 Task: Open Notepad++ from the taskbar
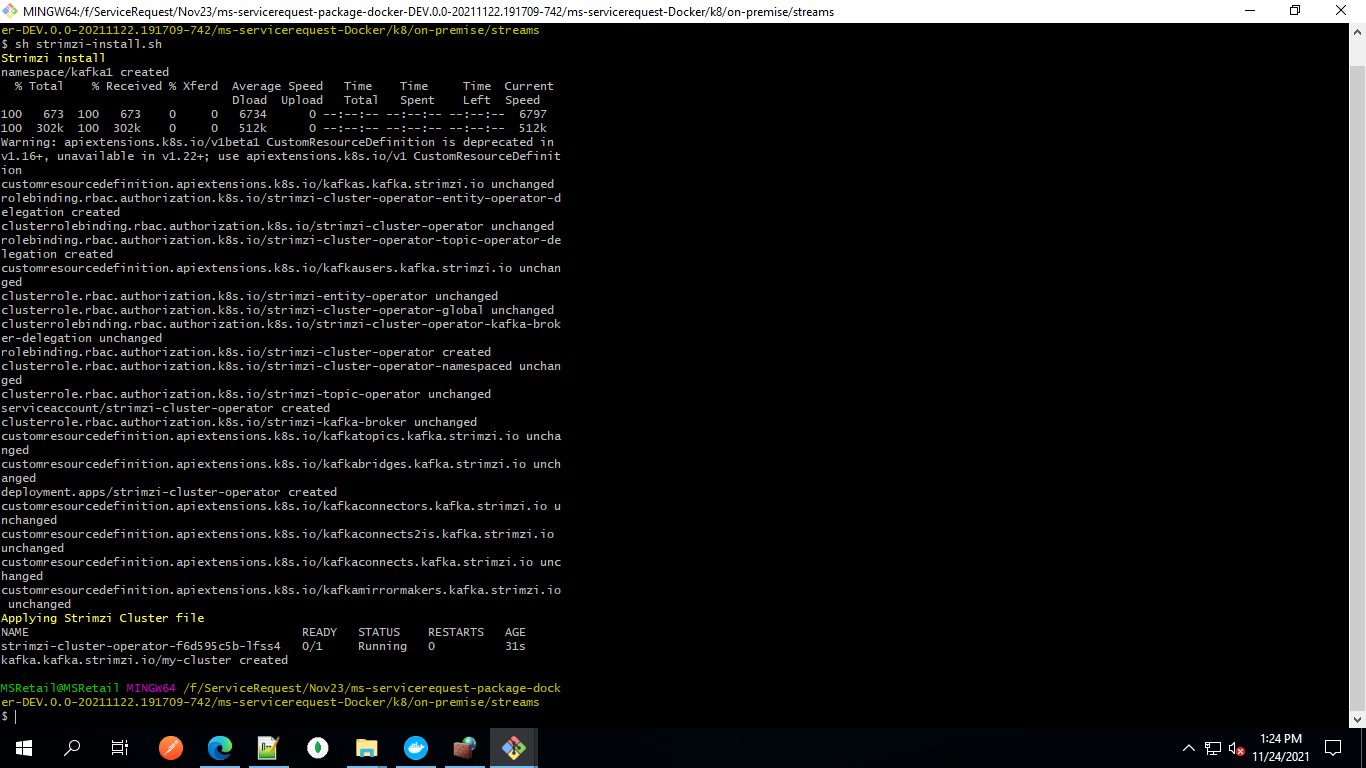click(x=269, y=747)
